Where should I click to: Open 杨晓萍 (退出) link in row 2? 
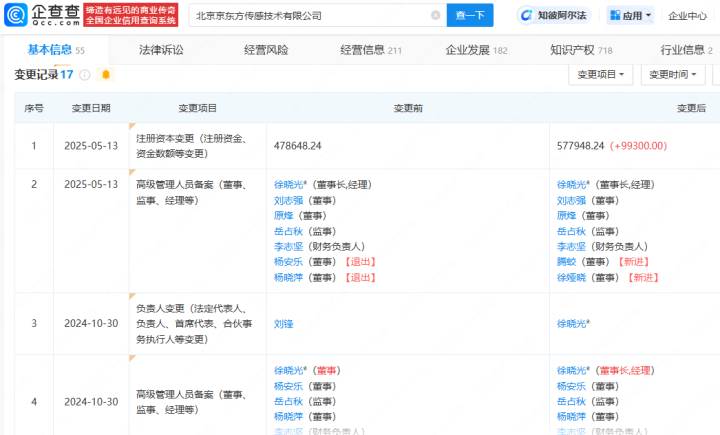[288, 277]
